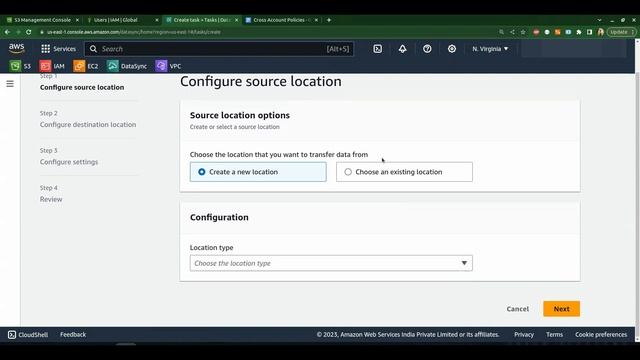Go to Step 3 Configure settings
640x360 pixels.
tap(69, 162)
